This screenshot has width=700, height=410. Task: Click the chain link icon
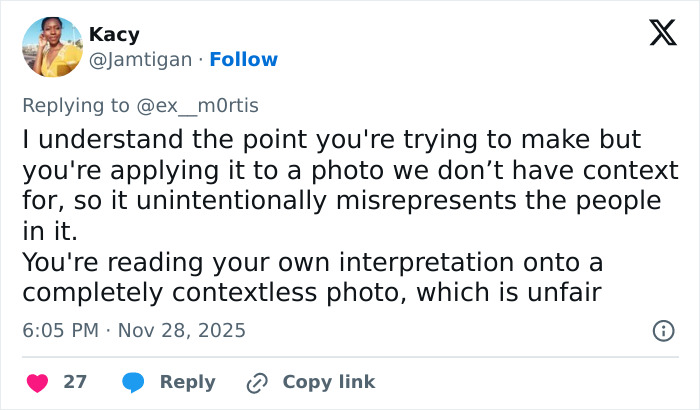(x=258, y=382)
